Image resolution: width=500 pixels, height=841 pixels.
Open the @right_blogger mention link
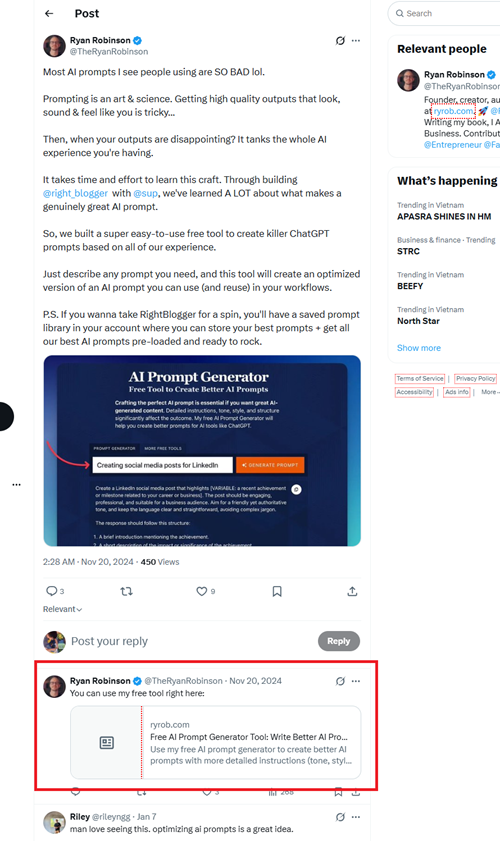(x=75, y=193)
